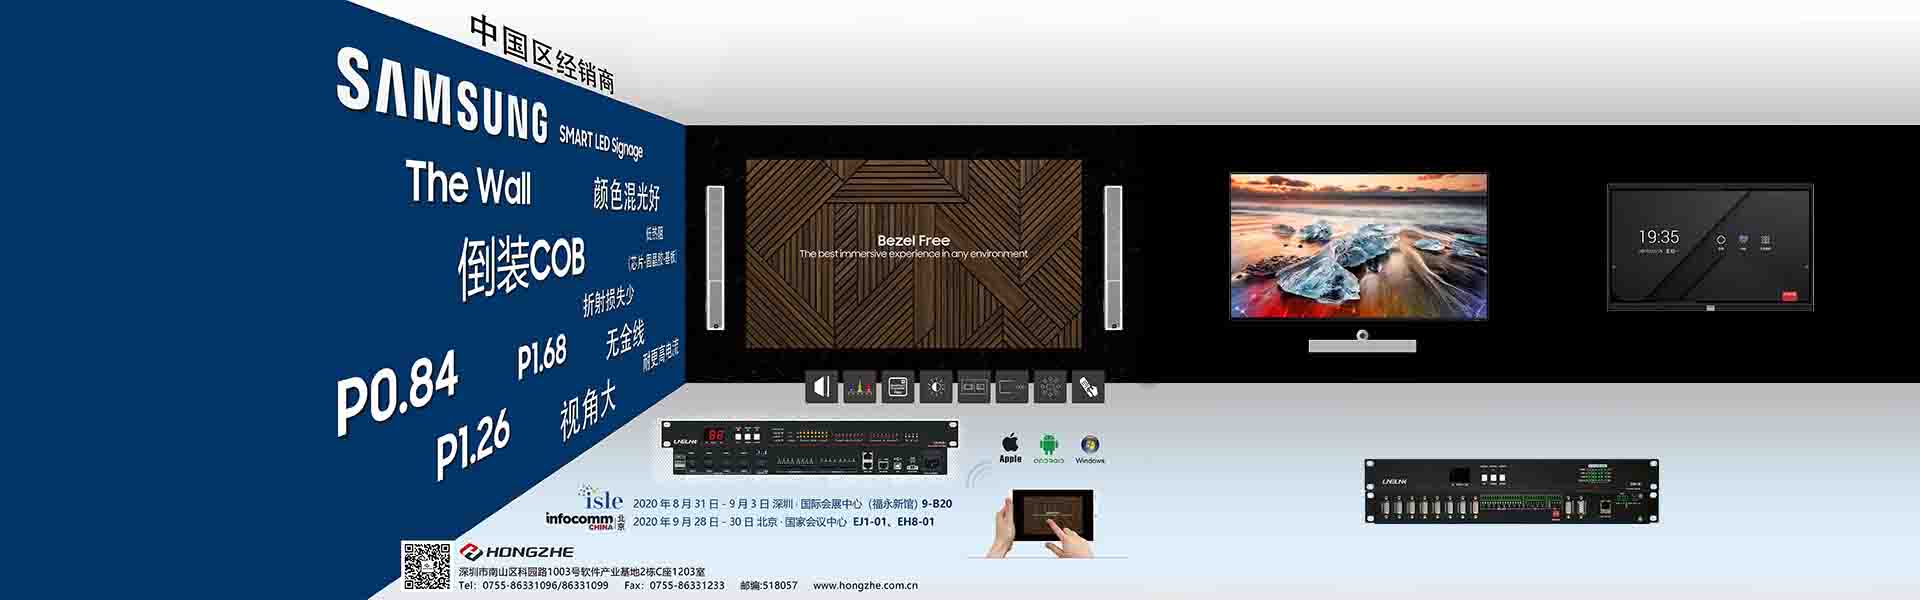Open the display settings panel icon
1920x600 pixels.
click(x=898, y=387)
